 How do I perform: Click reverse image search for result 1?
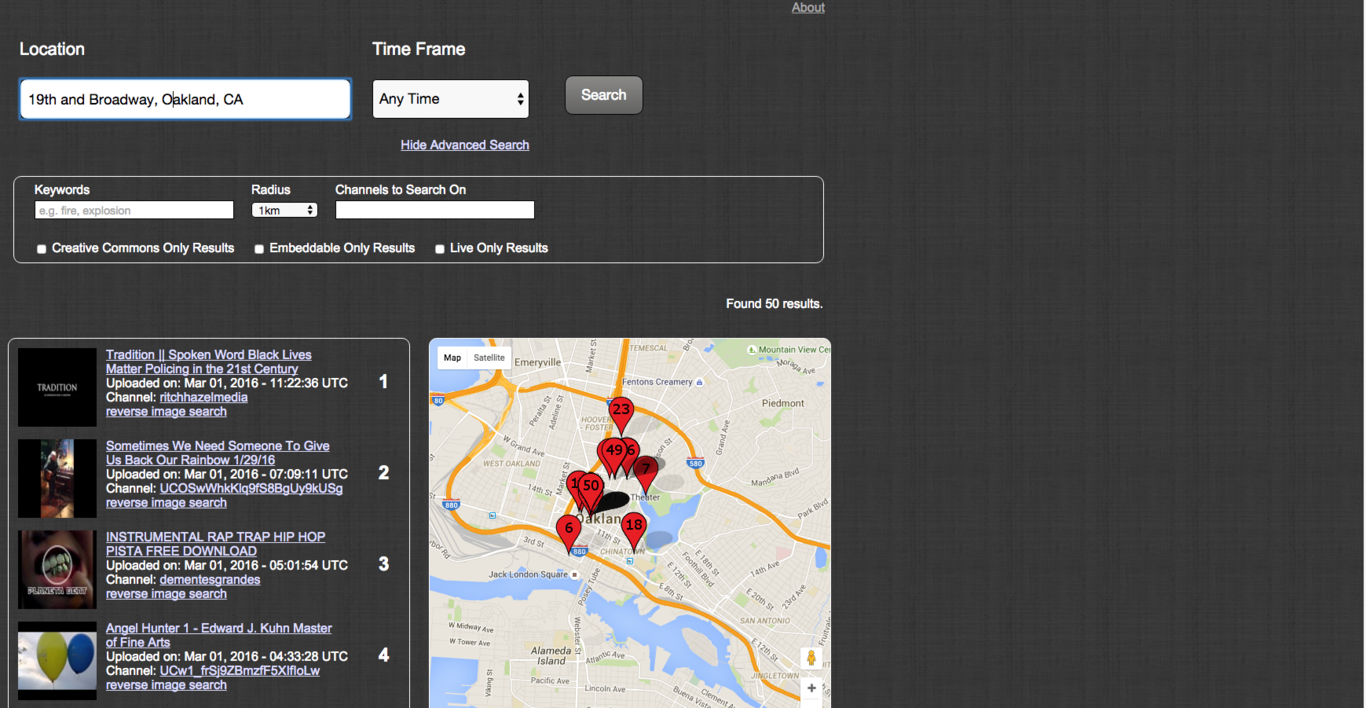166,411
